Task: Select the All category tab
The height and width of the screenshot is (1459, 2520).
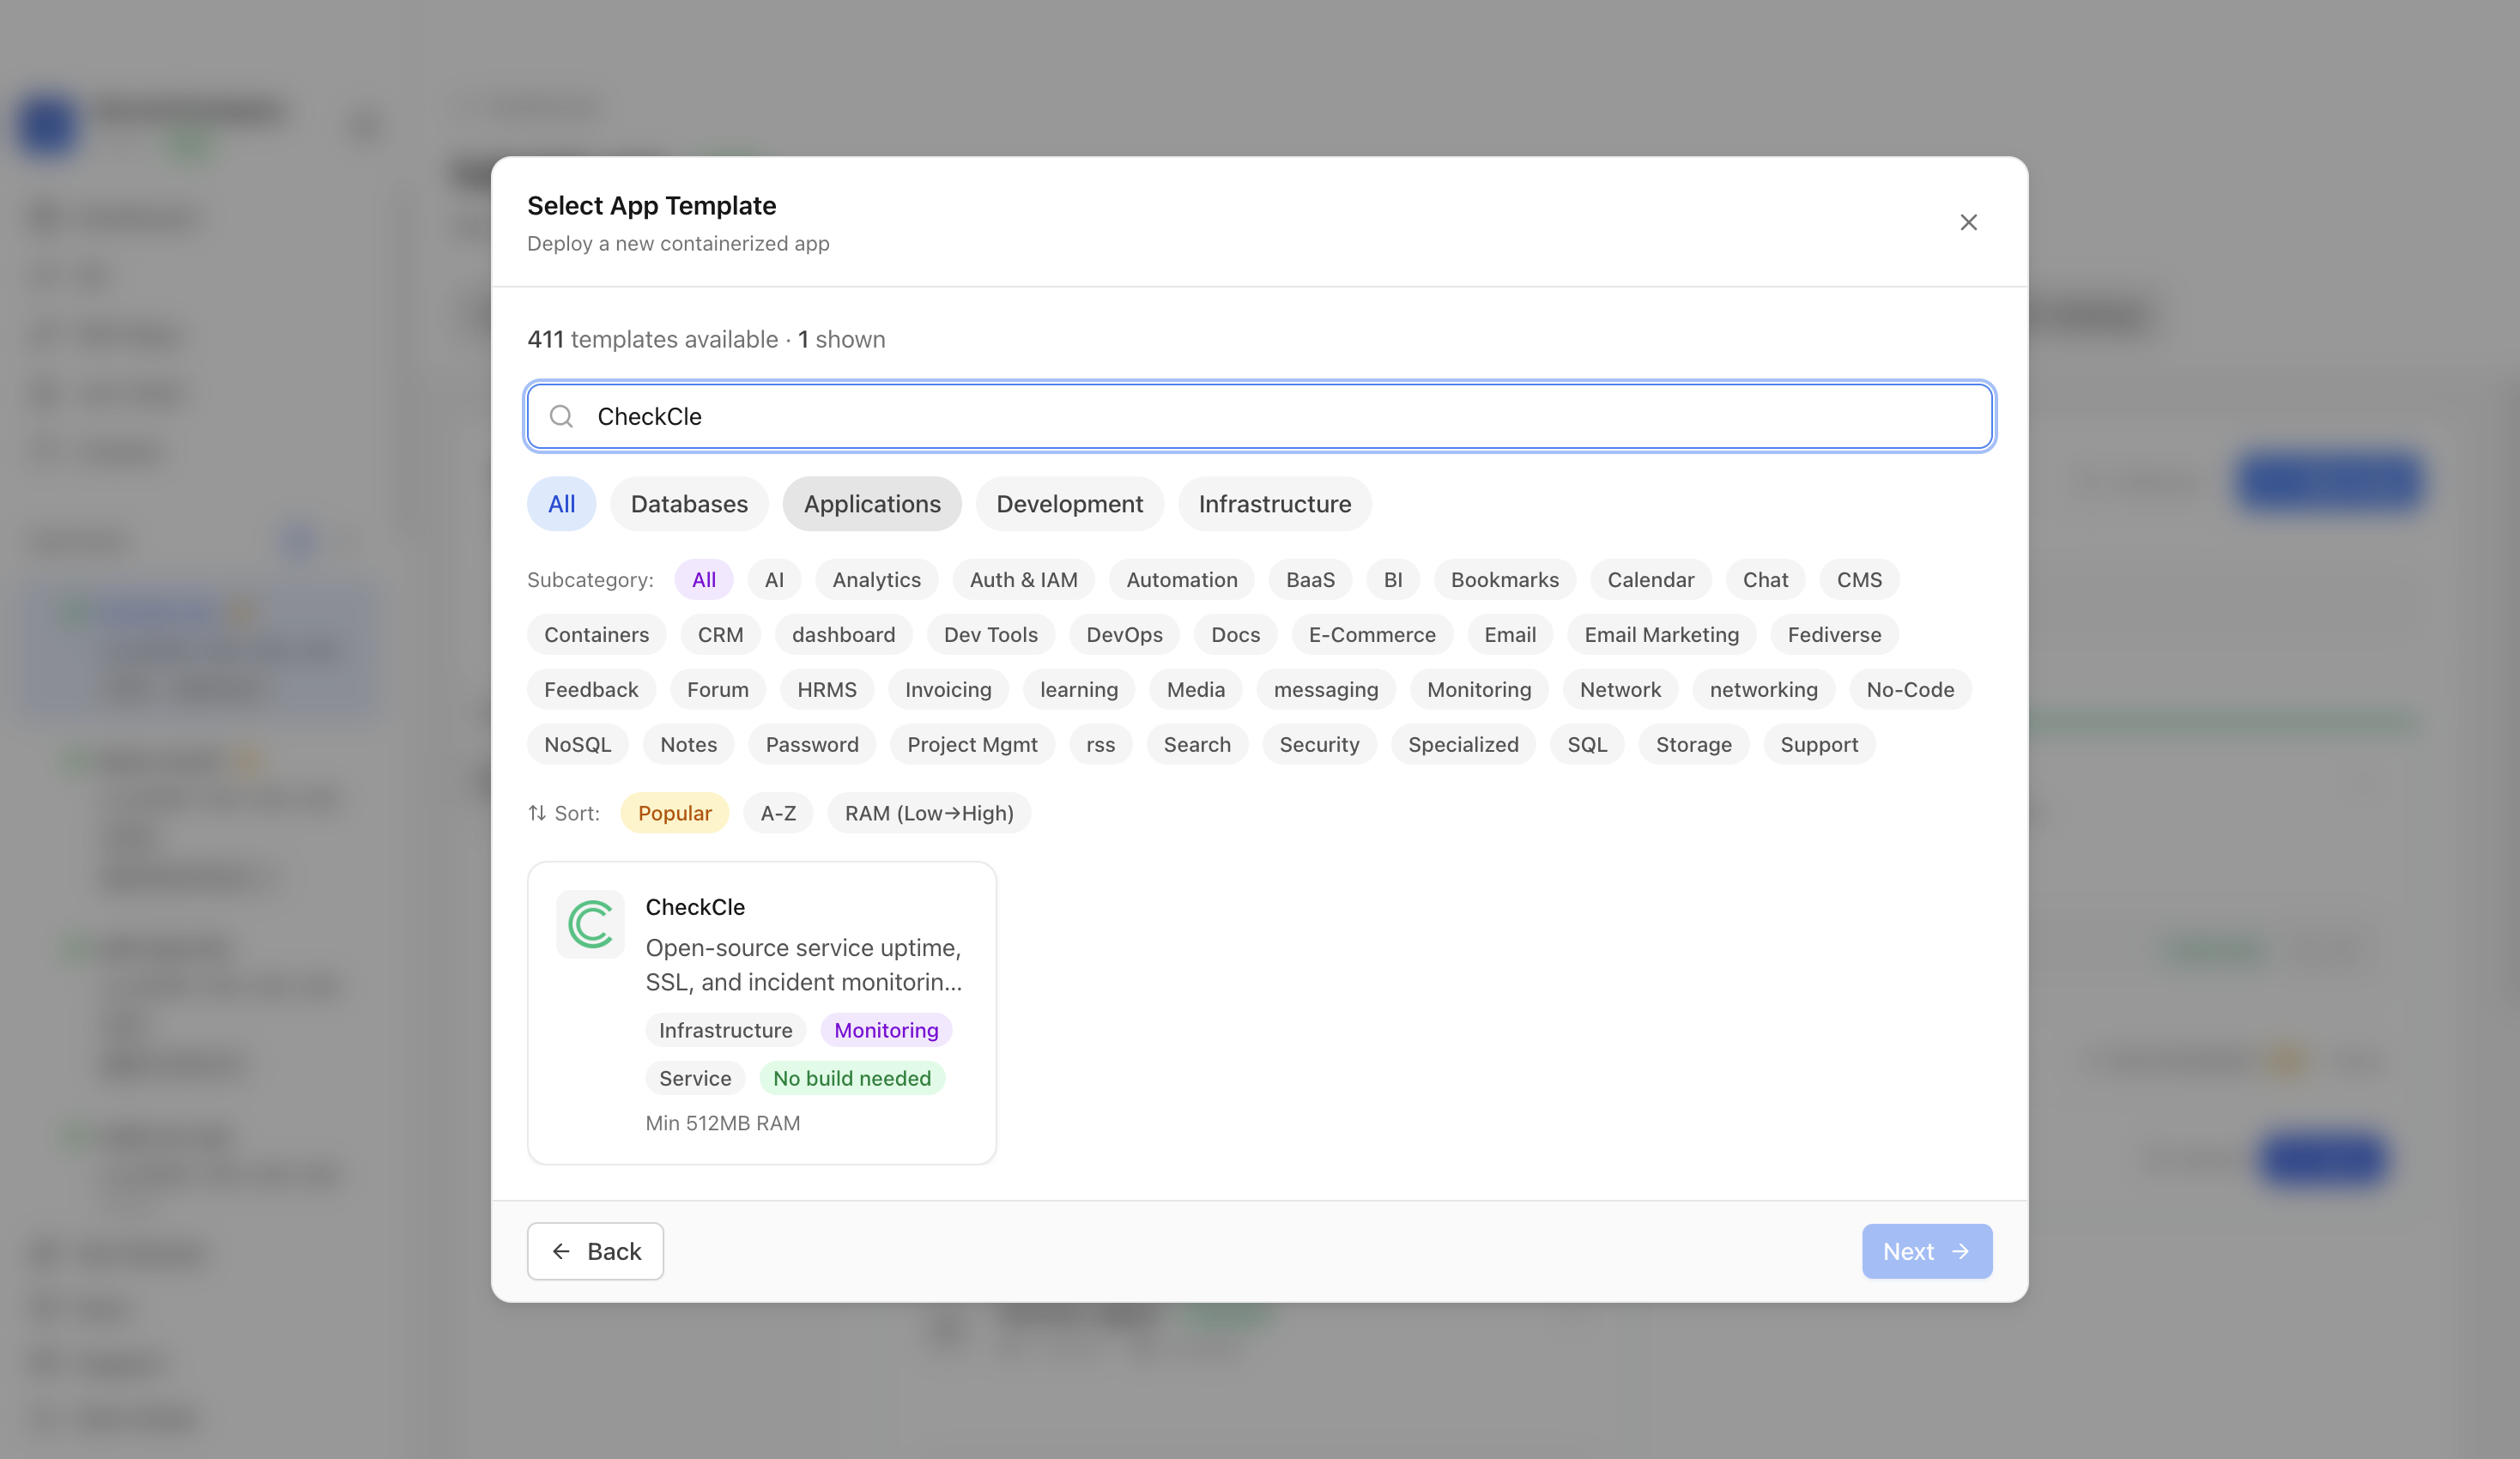Action: tap(561, 504)
